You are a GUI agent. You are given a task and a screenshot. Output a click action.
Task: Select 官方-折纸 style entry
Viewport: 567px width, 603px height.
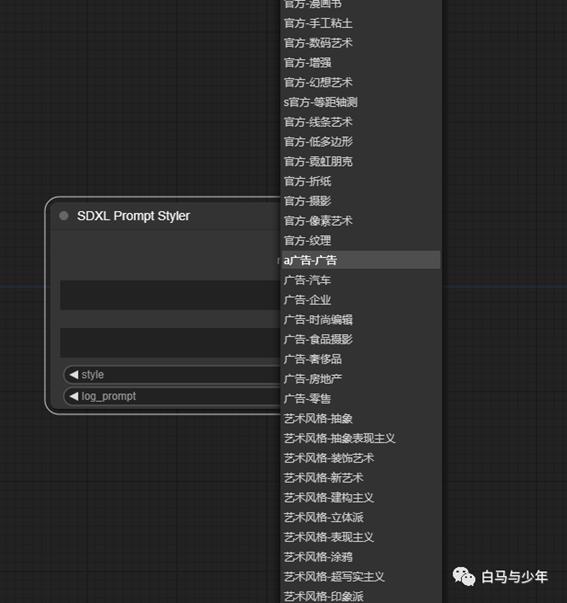[x=361, y=181]
